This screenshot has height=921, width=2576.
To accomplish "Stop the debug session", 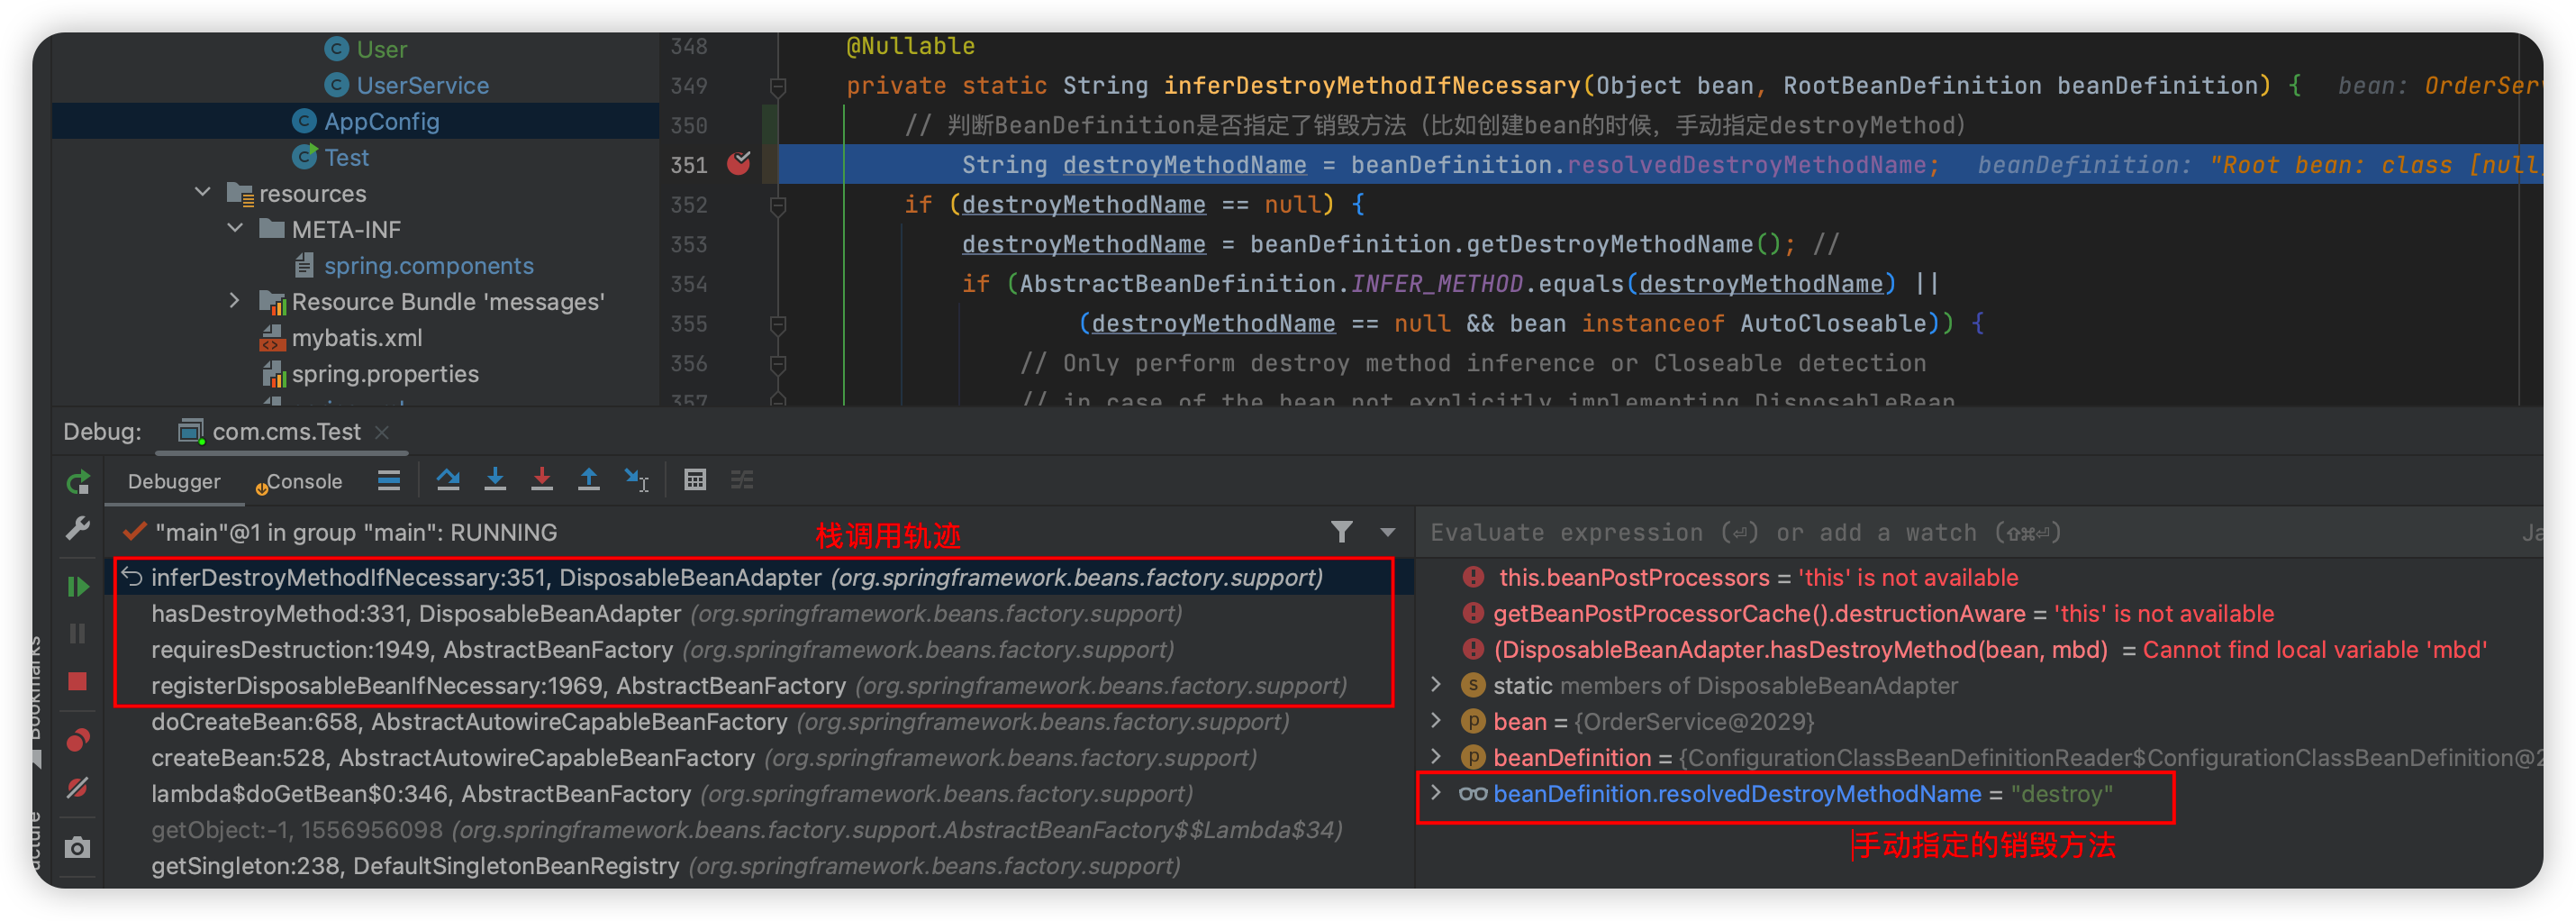I will 78,681.
